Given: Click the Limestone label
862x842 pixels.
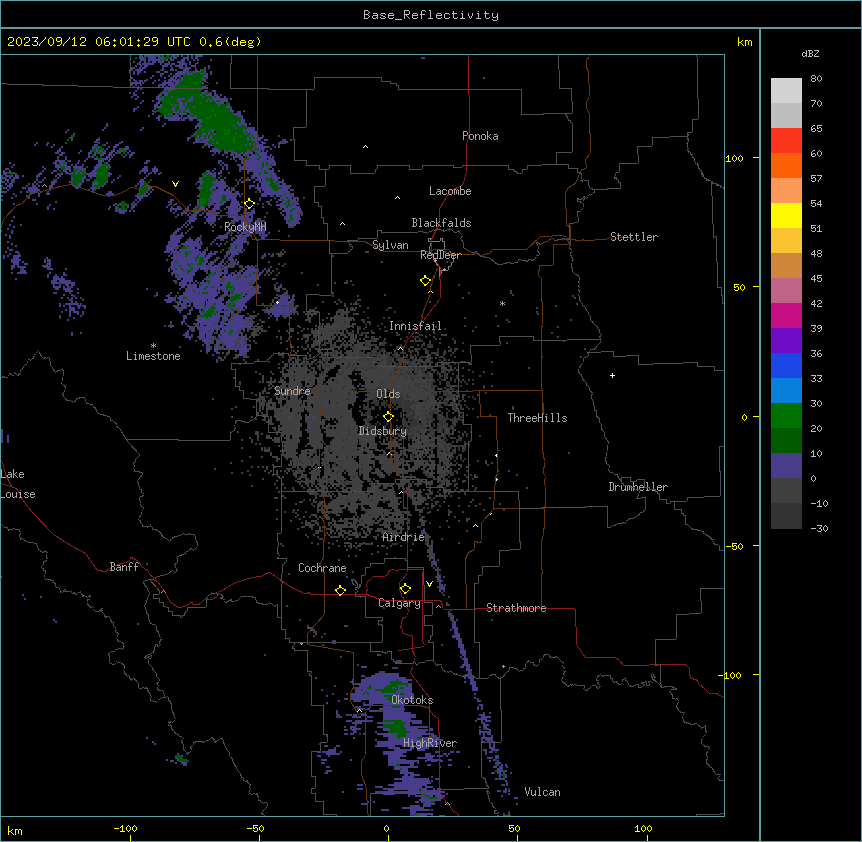Looking at the screenshot, I should click(153, 356).
